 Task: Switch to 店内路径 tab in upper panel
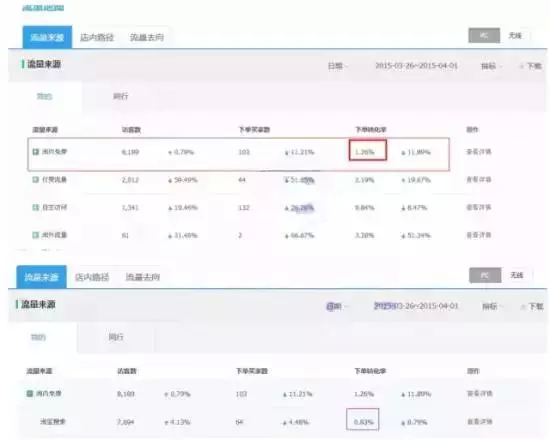click(97, 37)
